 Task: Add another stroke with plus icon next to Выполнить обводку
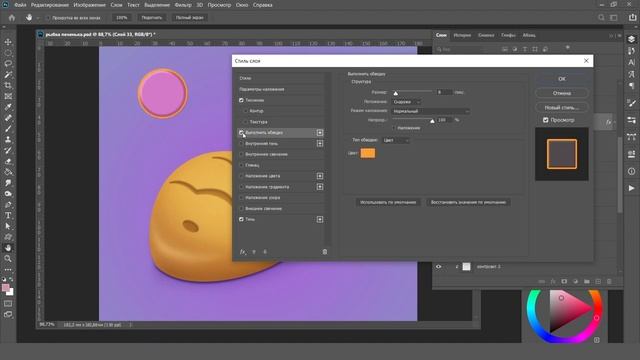[x=320, y=133]
